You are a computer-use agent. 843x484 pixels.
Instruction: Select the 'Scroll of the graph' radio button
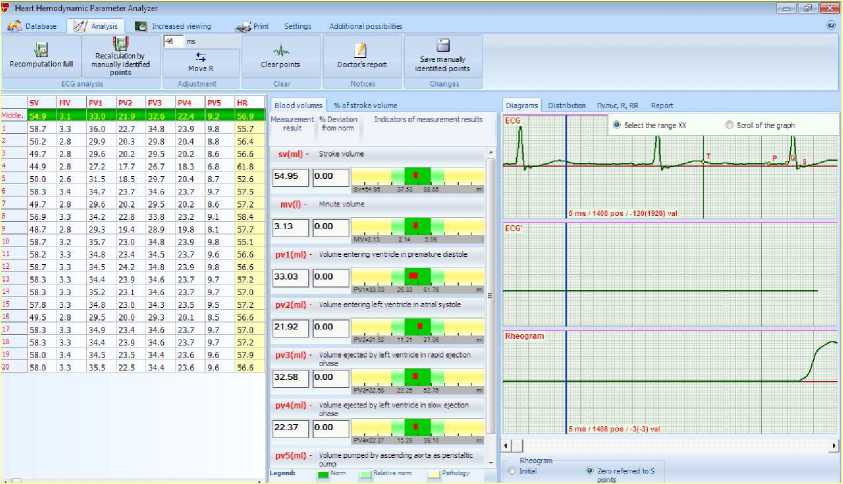coord(728,125)
